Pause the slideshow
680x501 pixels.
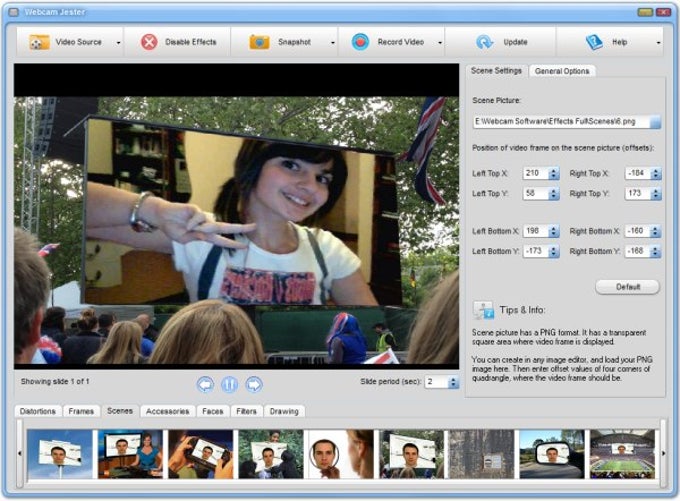pos(229,384)
